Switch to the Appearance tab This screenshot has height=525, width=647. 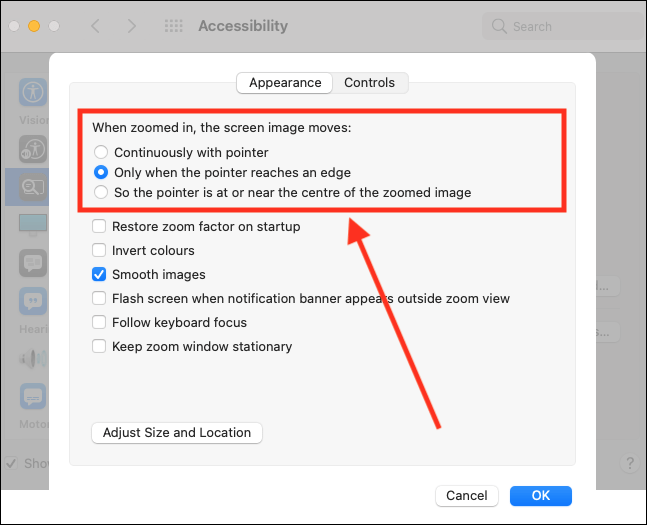pos(285,83)
